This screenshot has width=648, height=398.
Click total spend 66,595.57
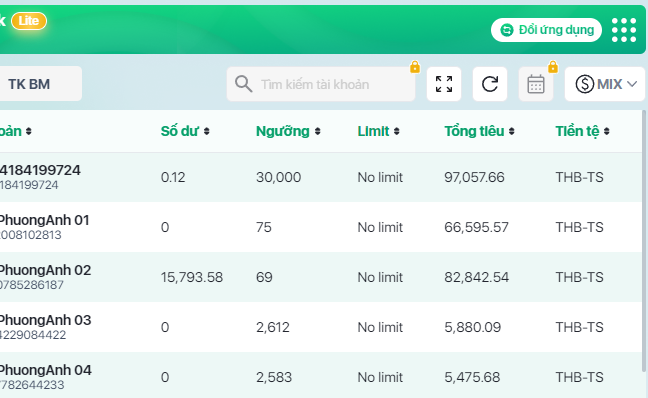click(476, 227)
